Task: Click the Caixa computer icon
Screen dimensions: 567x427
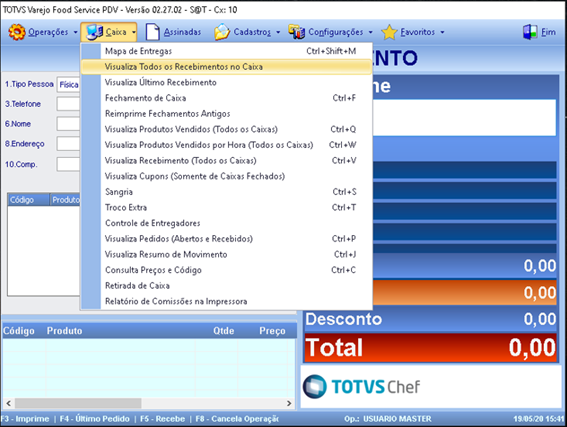Action: (95, 32)
